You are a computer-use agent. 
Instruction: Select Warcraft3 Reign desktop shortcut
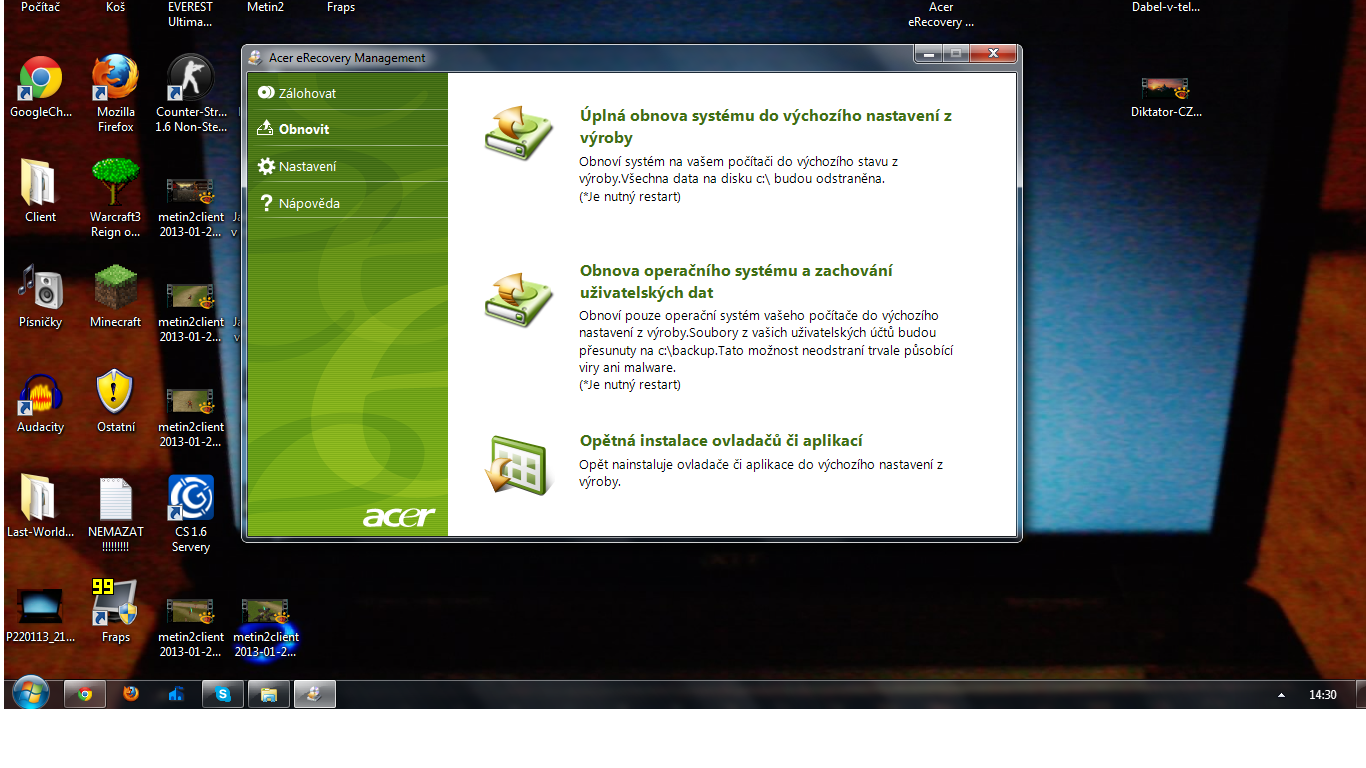pyautogui.click(x=115, y=198)
